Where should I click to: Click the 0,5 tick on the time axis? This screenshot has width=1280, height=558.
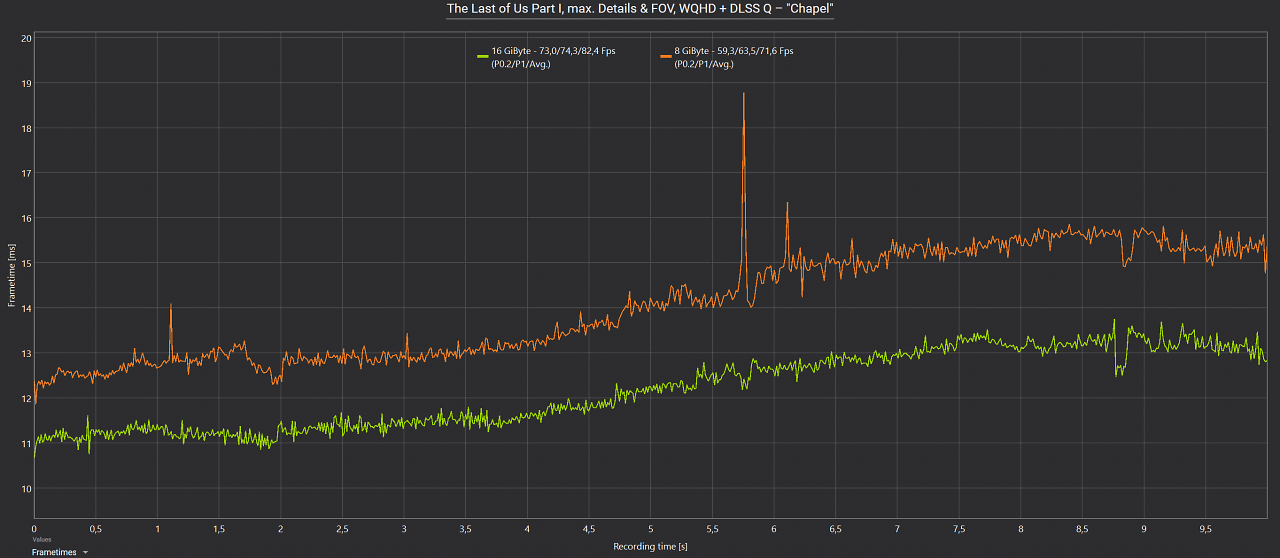click(x=95, y=528)
